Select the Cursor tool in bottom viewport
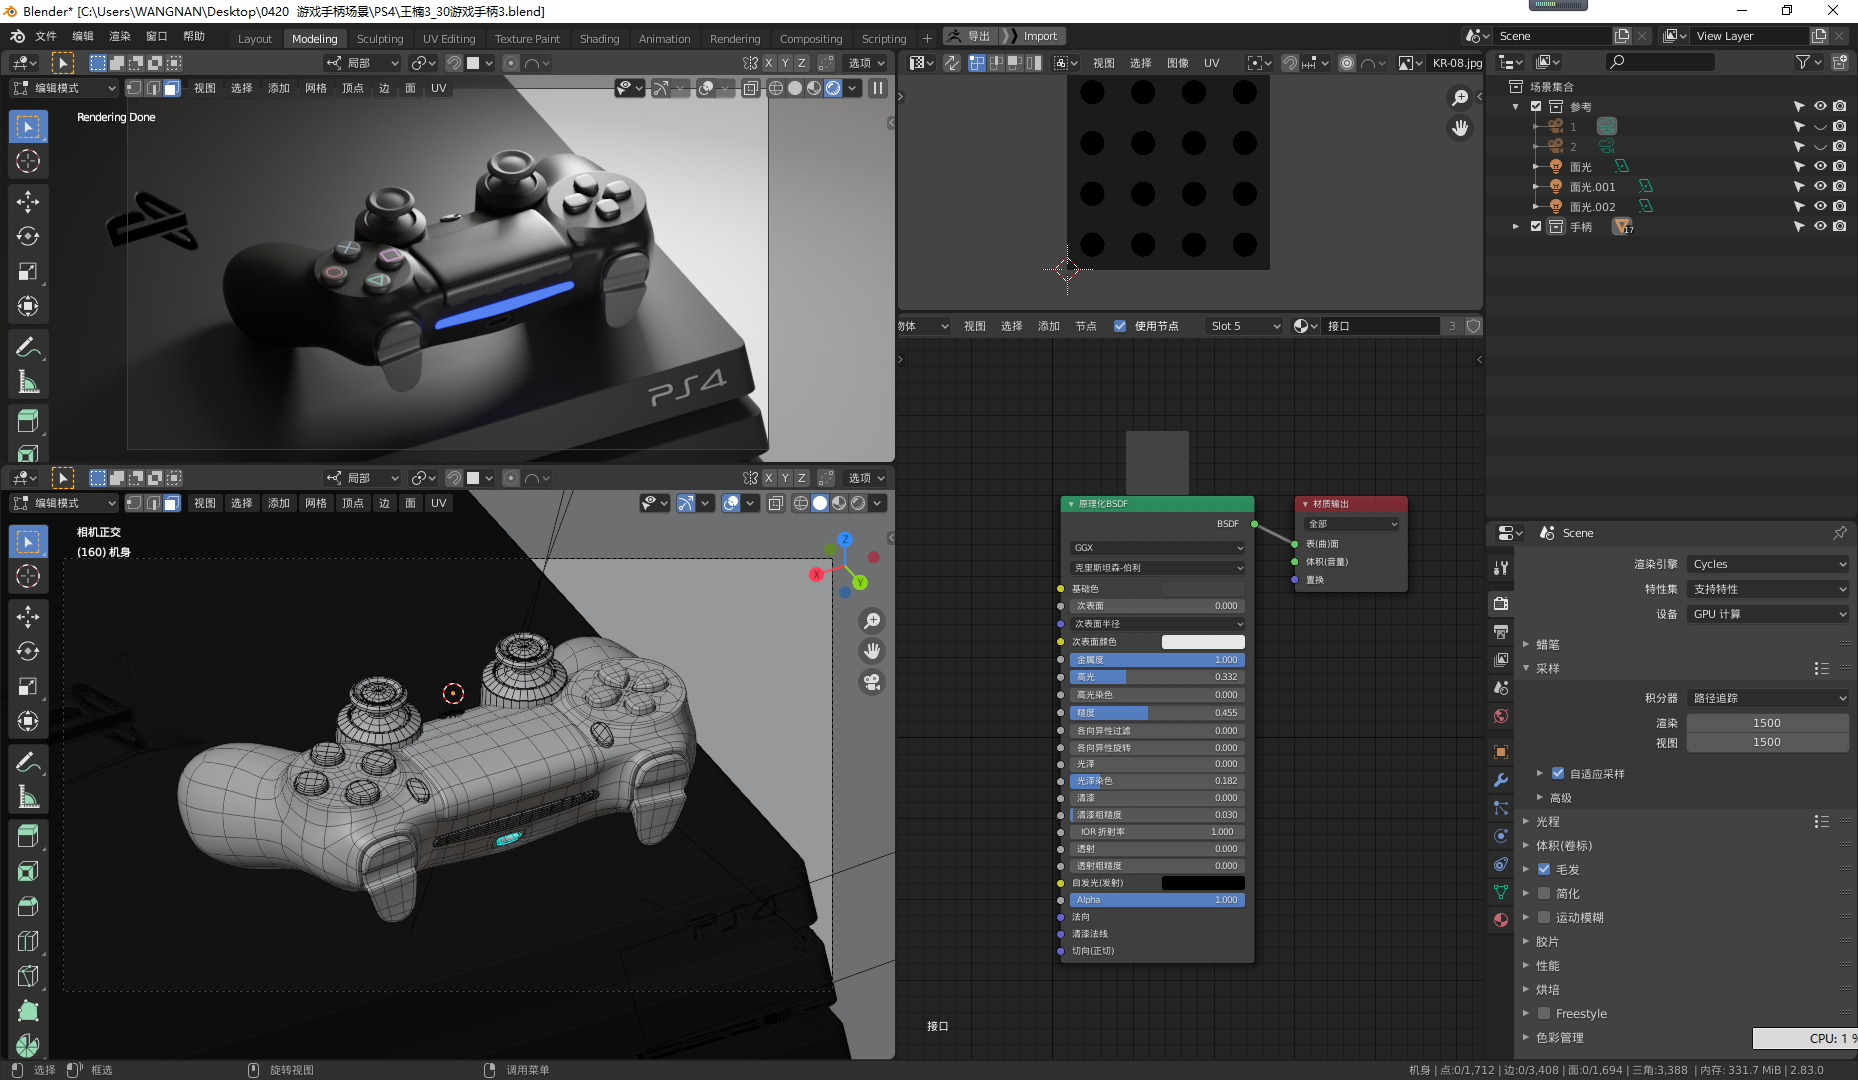1858x1080 pixels. pos(28,576)
